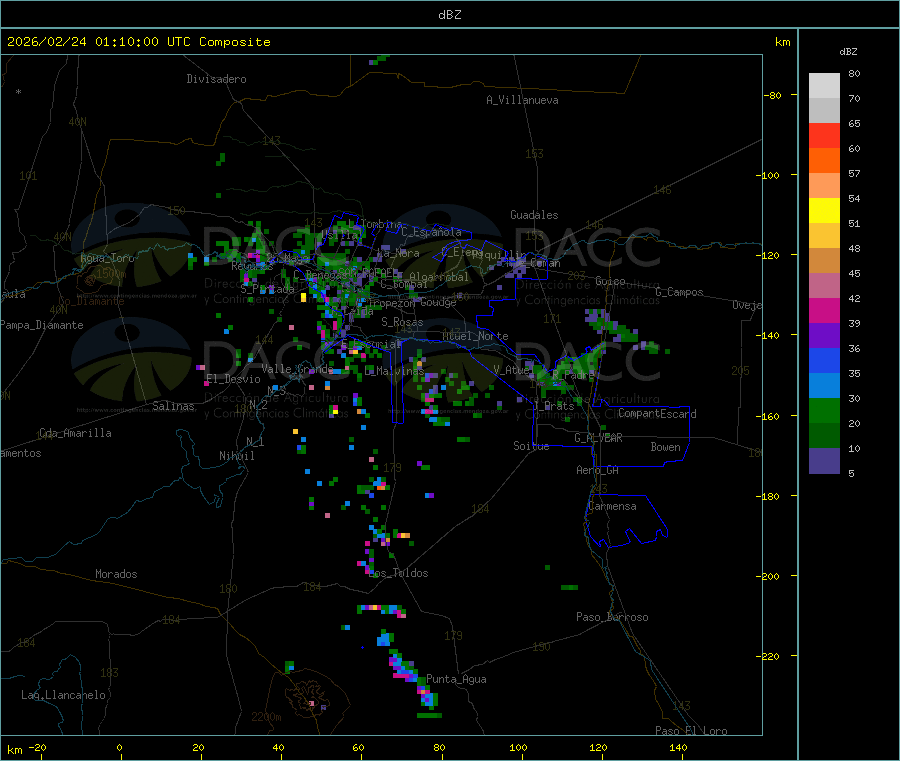Click the Cda_Amarilla label
This screenshot has height=761, width=900.
click(75, 433)
